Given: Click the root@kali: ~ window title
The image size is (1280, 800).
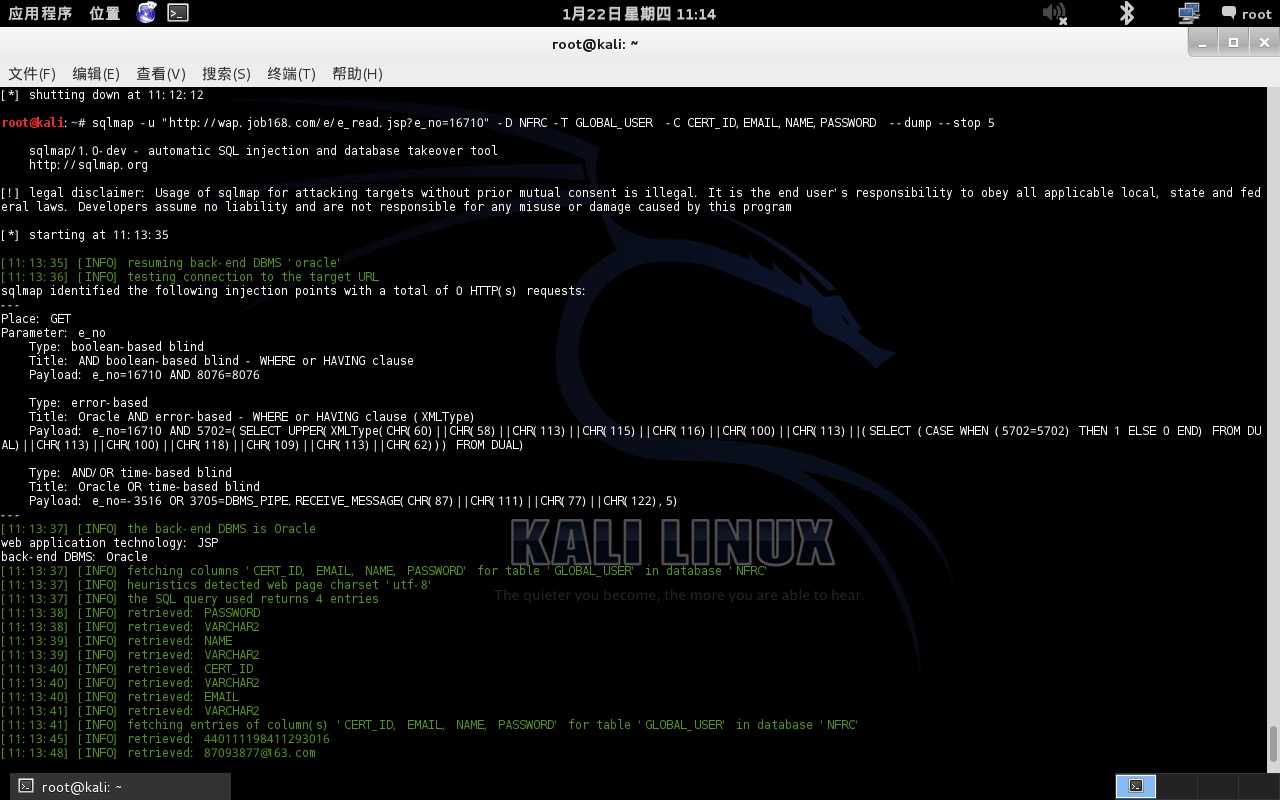Looking at the screenshot, I should click(x=595, y=43).
